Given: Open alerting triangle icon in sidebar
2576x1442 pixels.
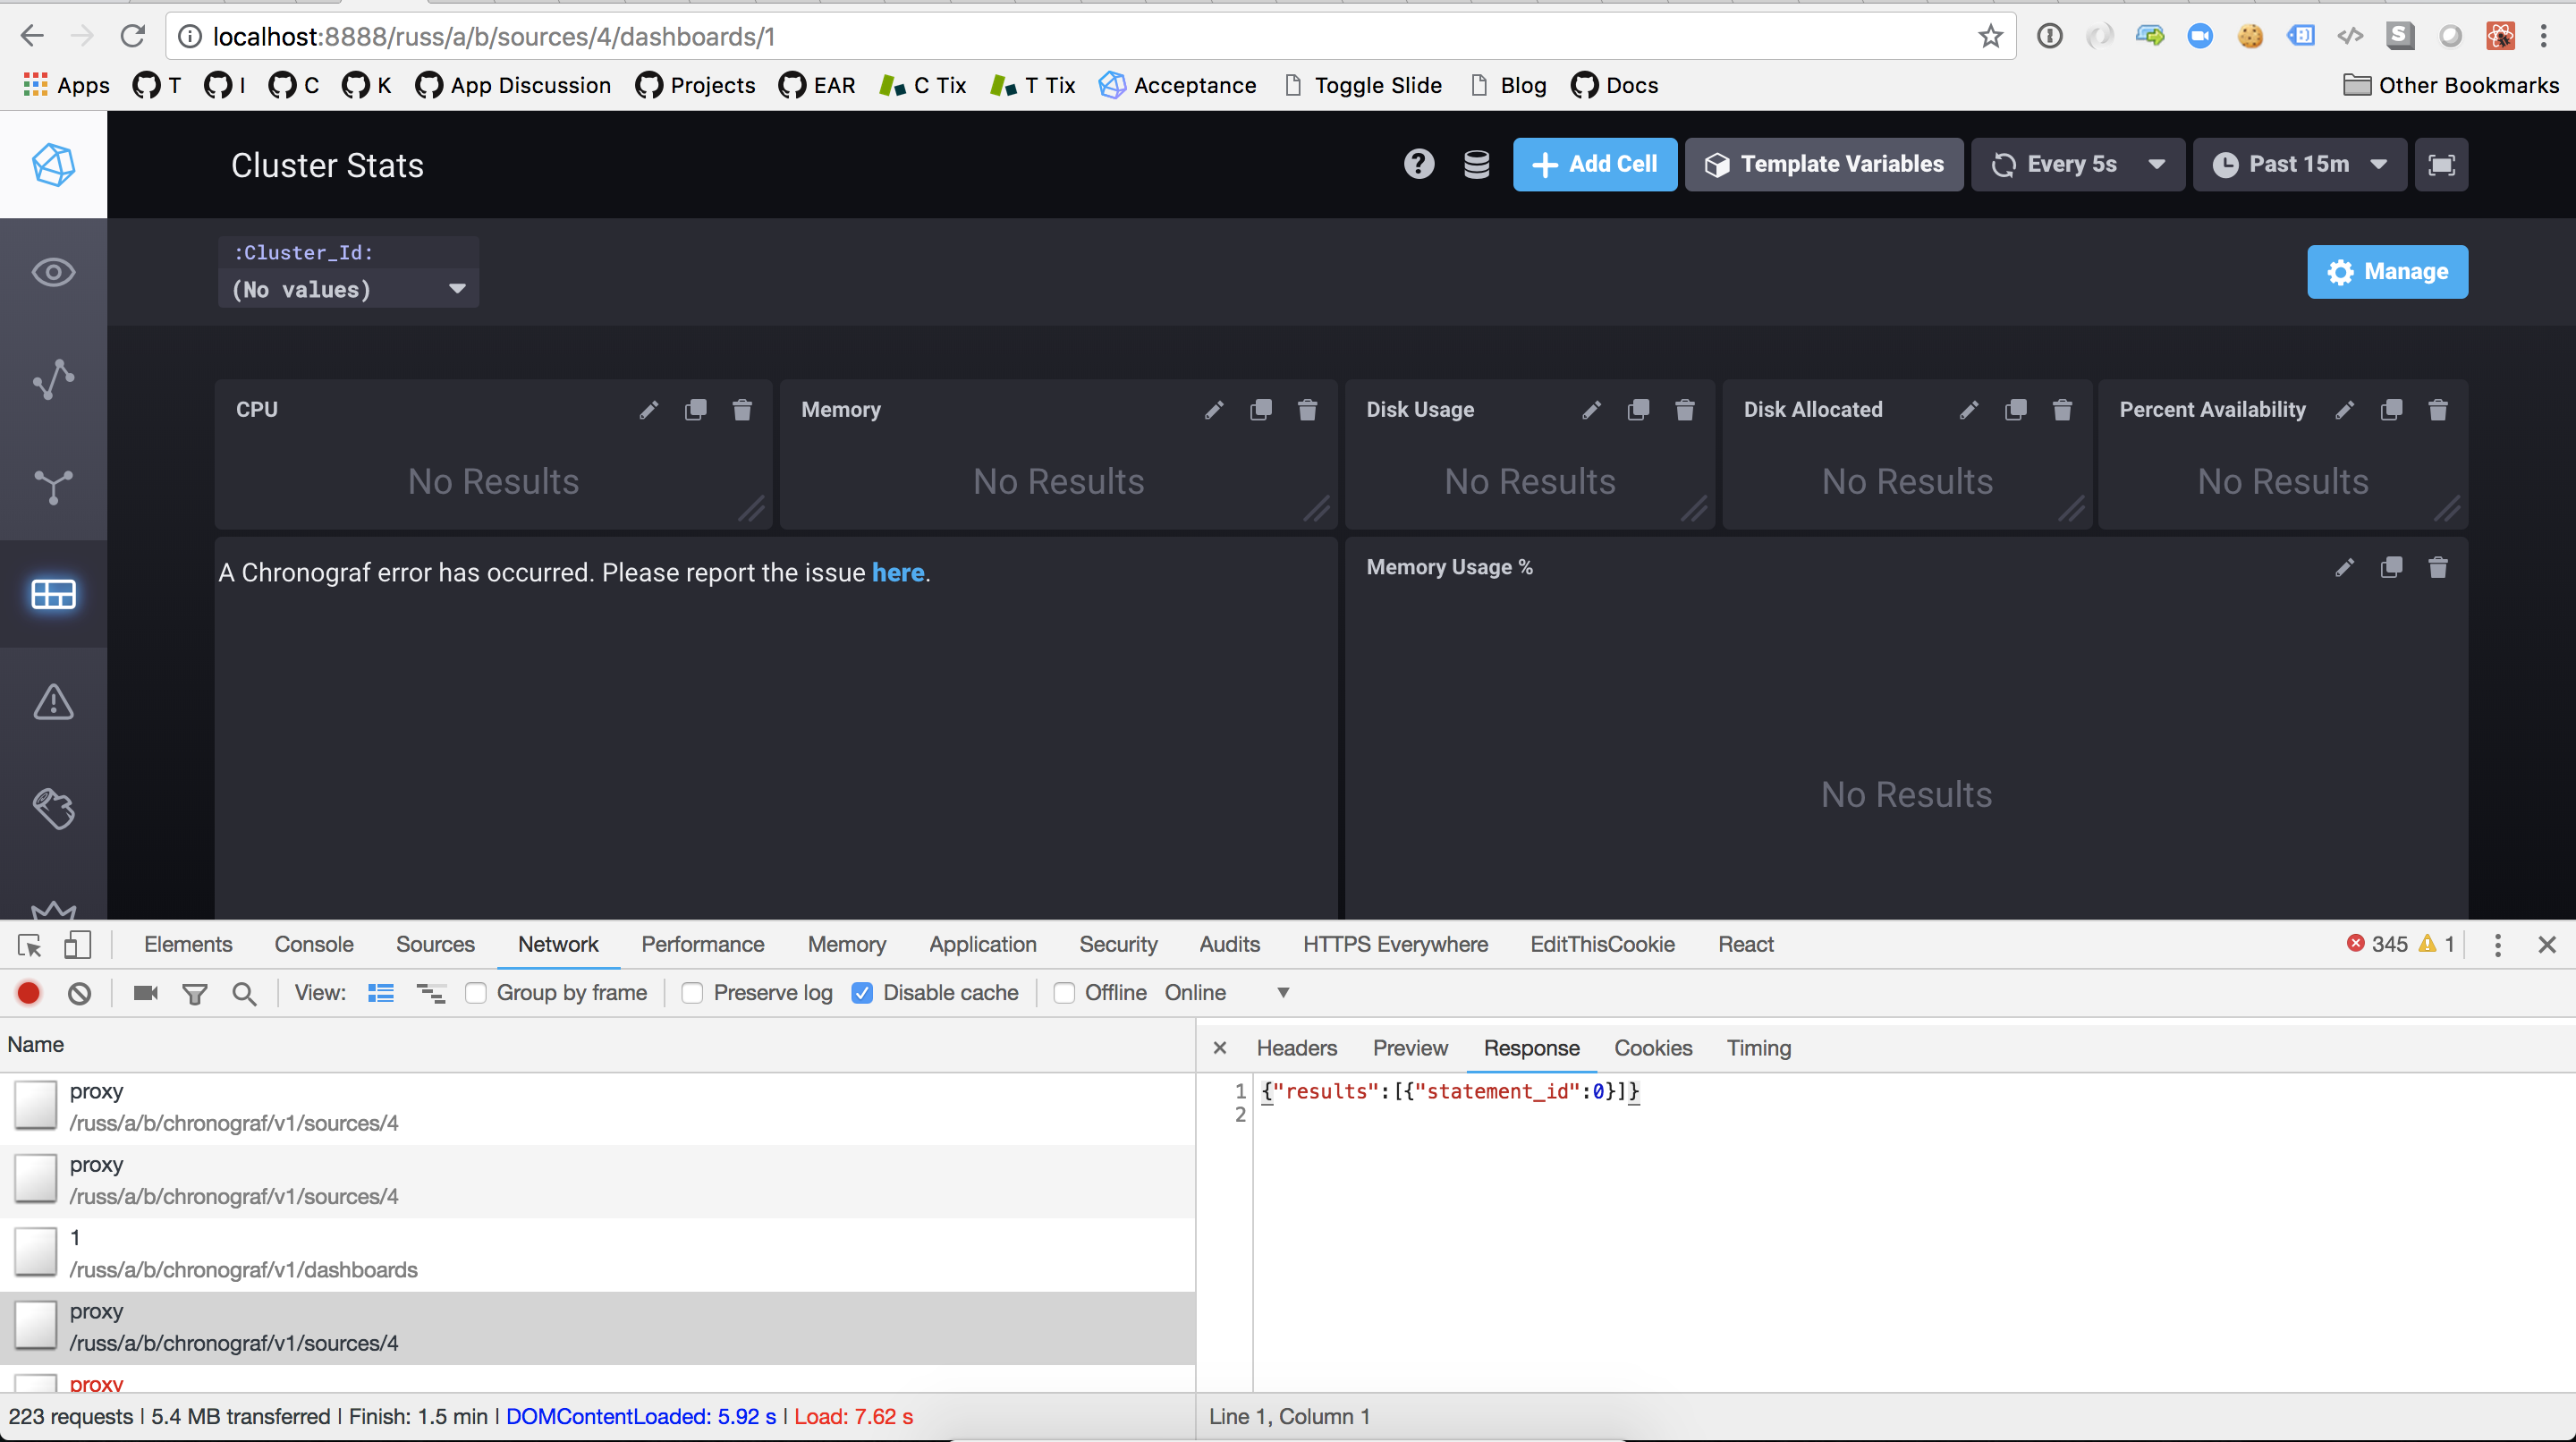Looking at the screenshot, I should [x=53, y=701].
